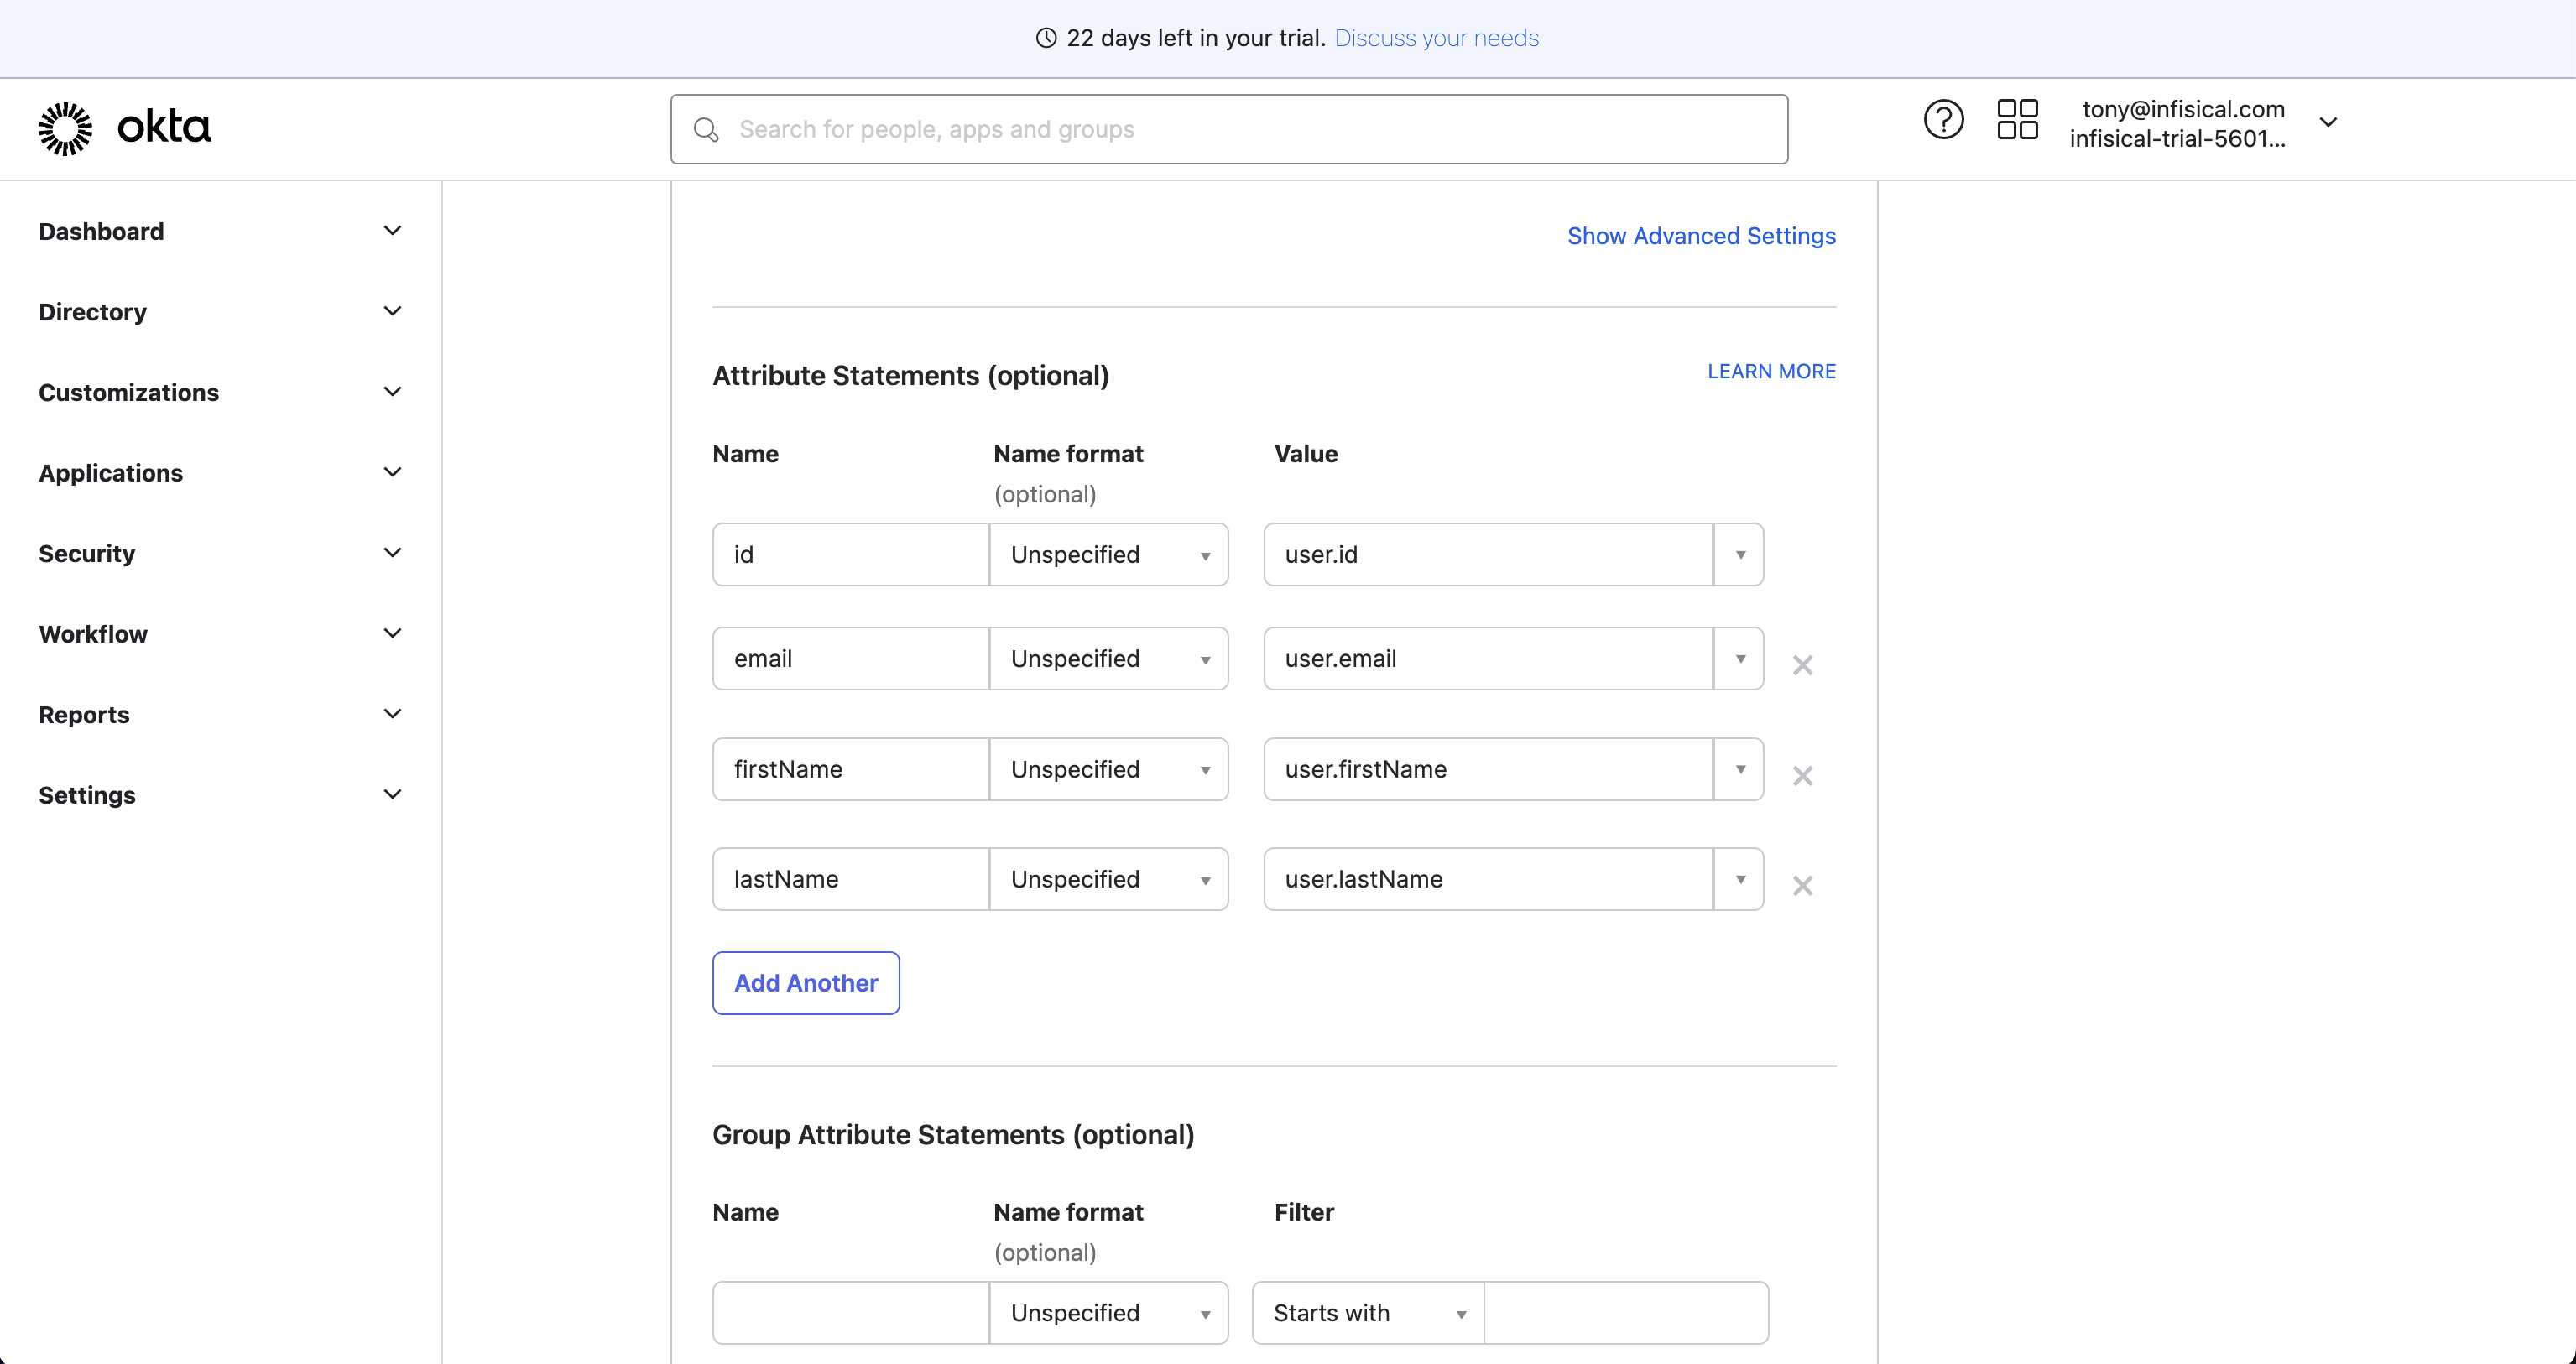Click the firstName attribute name field
This screenshot has width=2576, height=1364.
click(851, 769)
